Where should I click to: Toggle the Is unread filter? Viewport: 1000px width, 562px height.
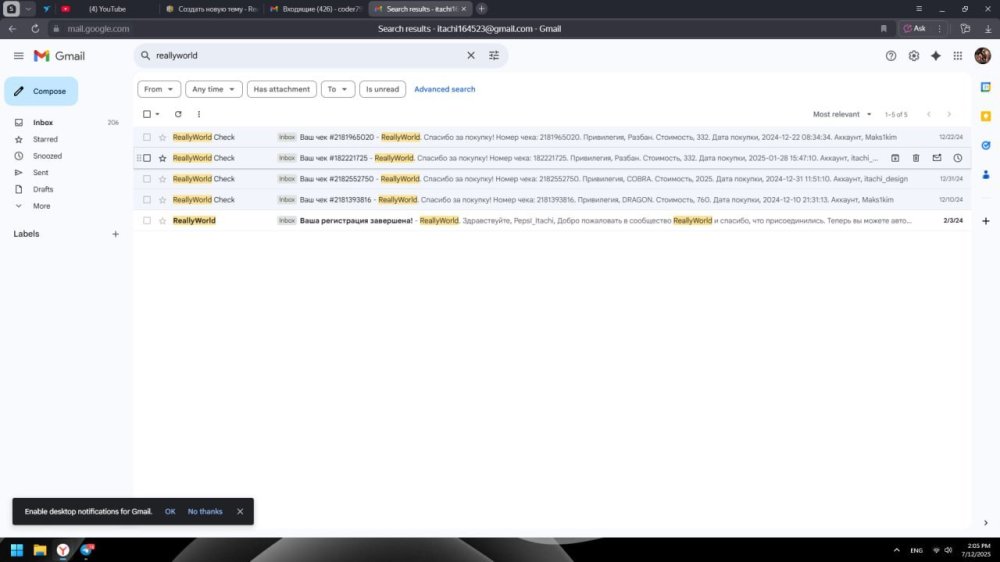[x=382, y=89]
